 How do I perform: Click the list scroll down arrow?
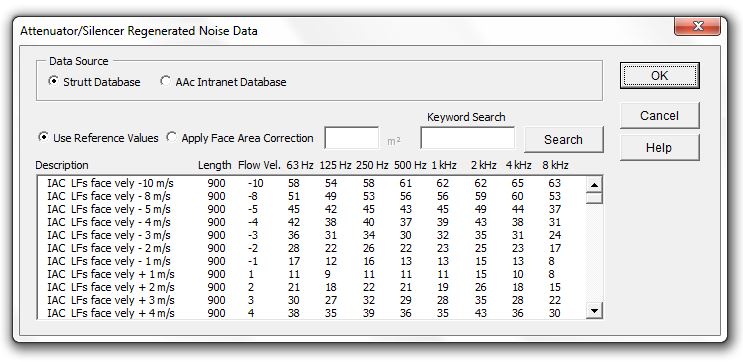coord(594,311)
